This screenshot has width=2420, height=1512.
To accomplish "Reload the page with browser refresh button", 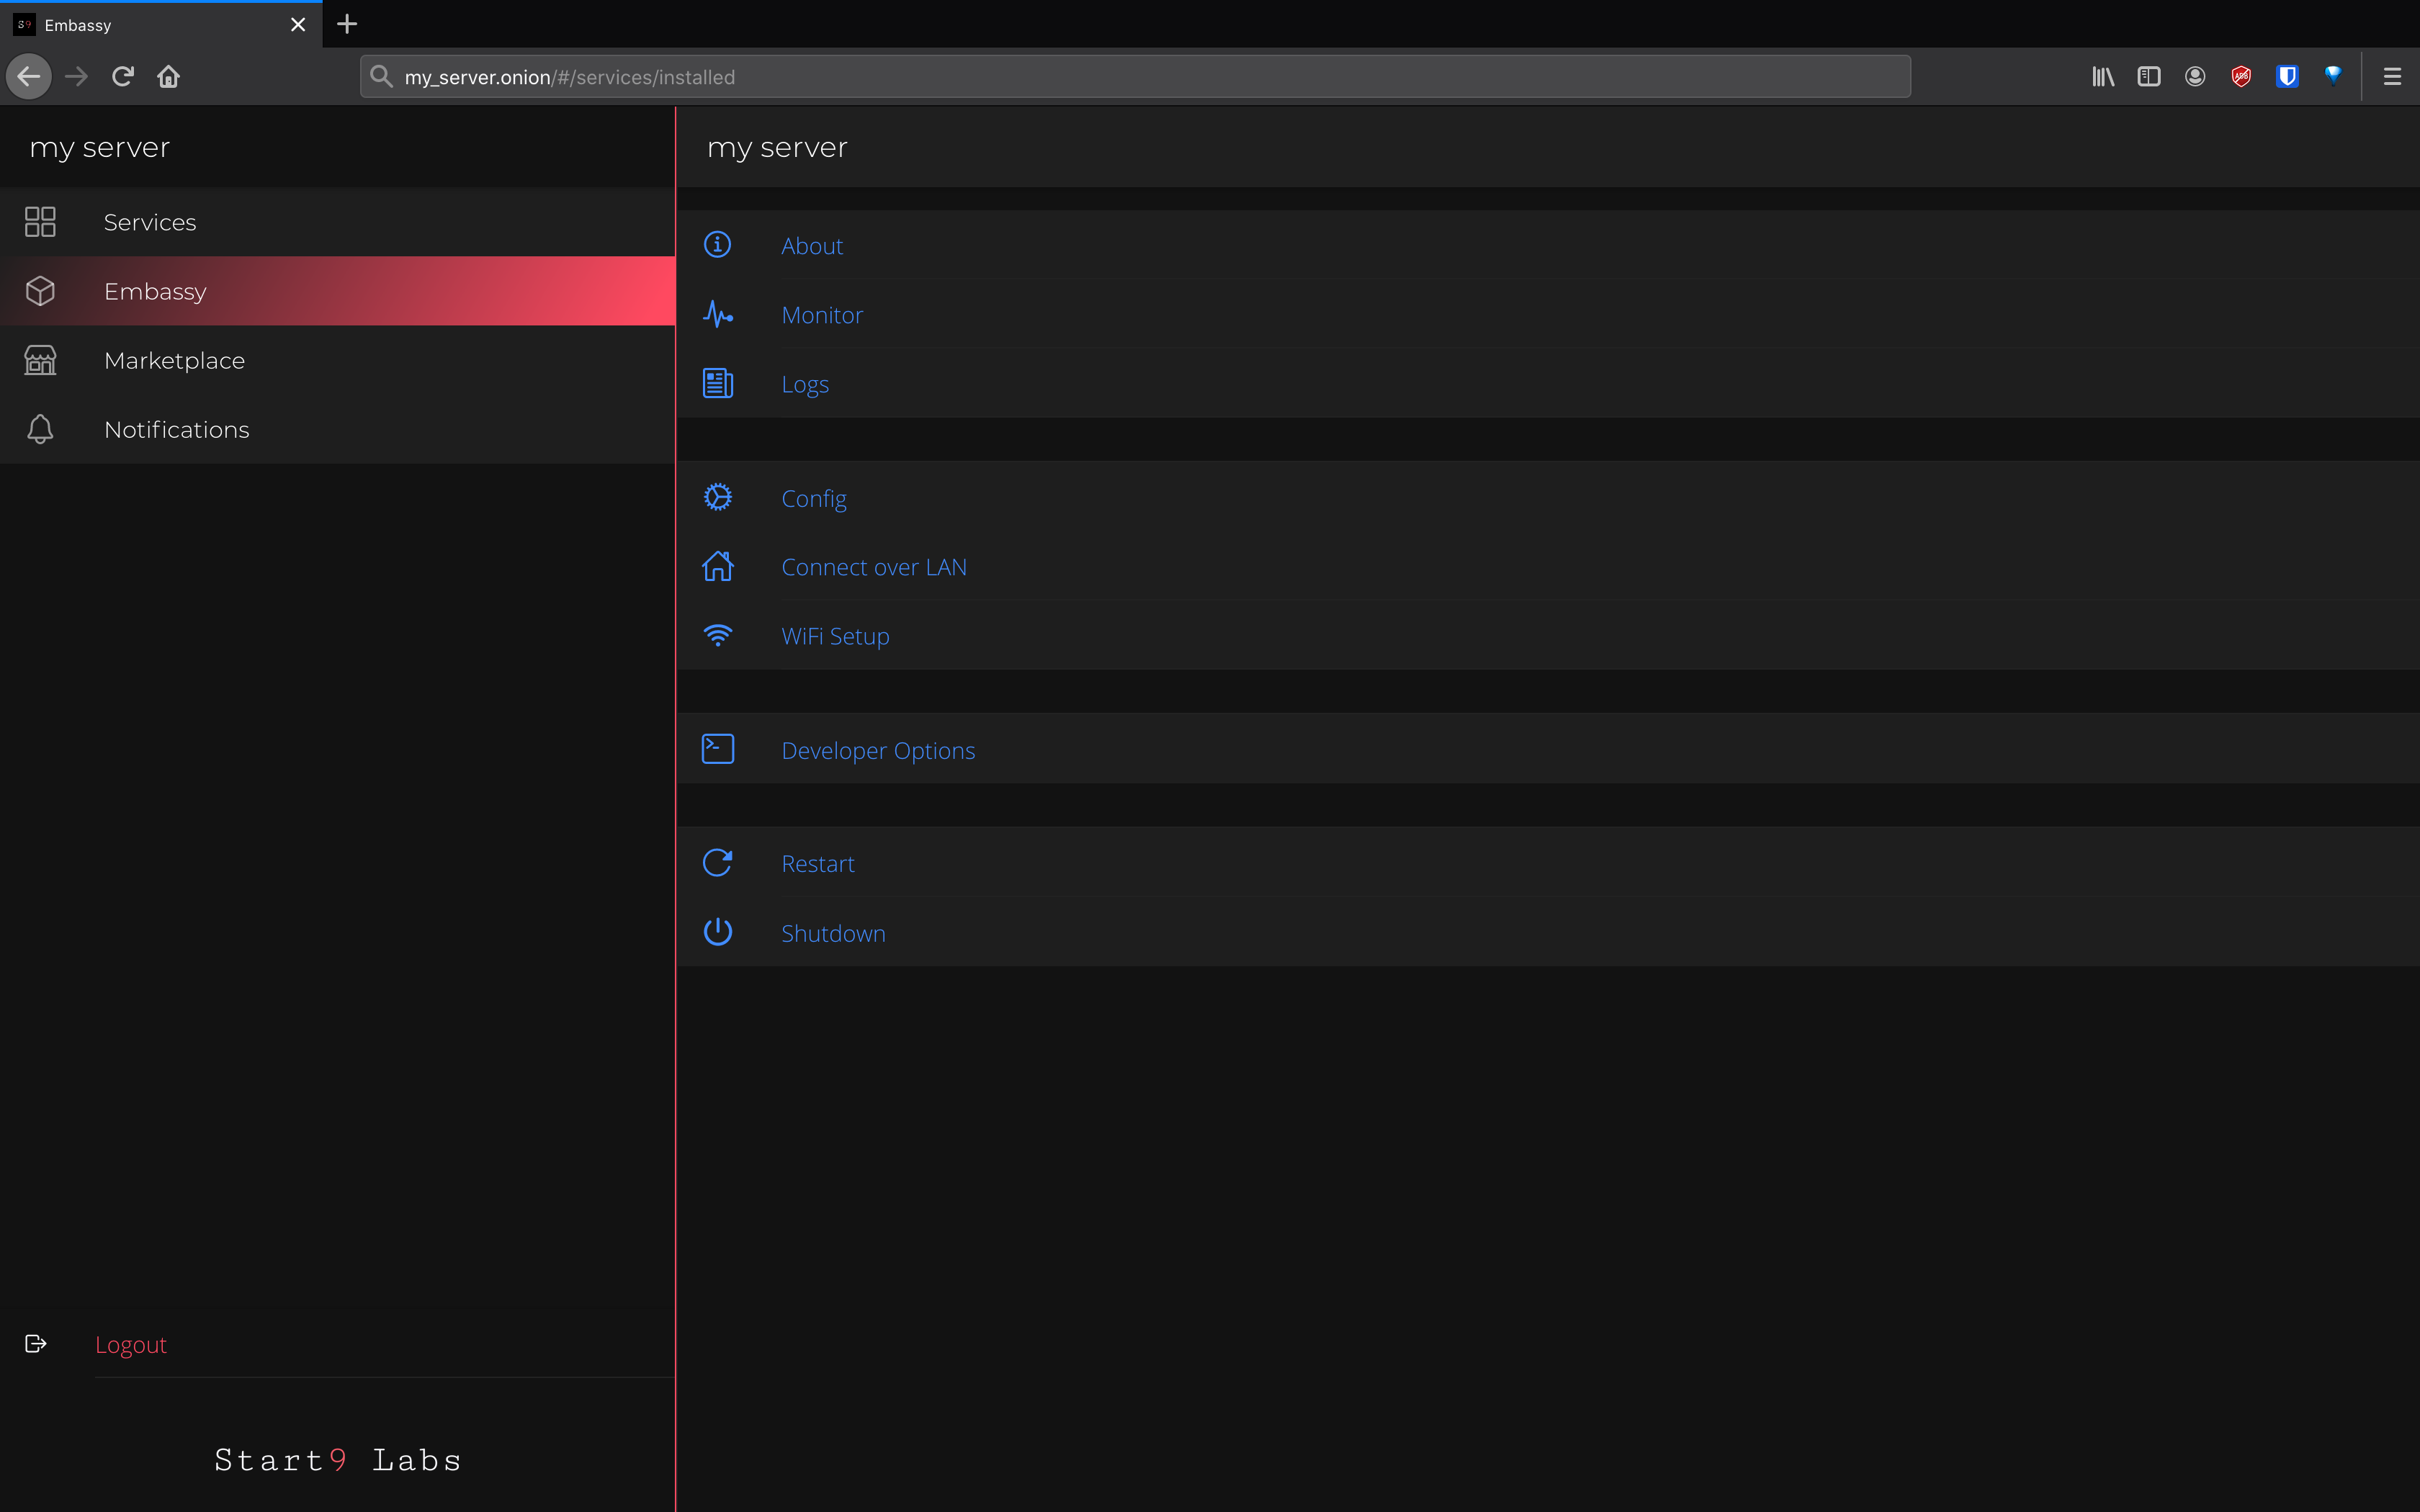I will click(123, 77).
